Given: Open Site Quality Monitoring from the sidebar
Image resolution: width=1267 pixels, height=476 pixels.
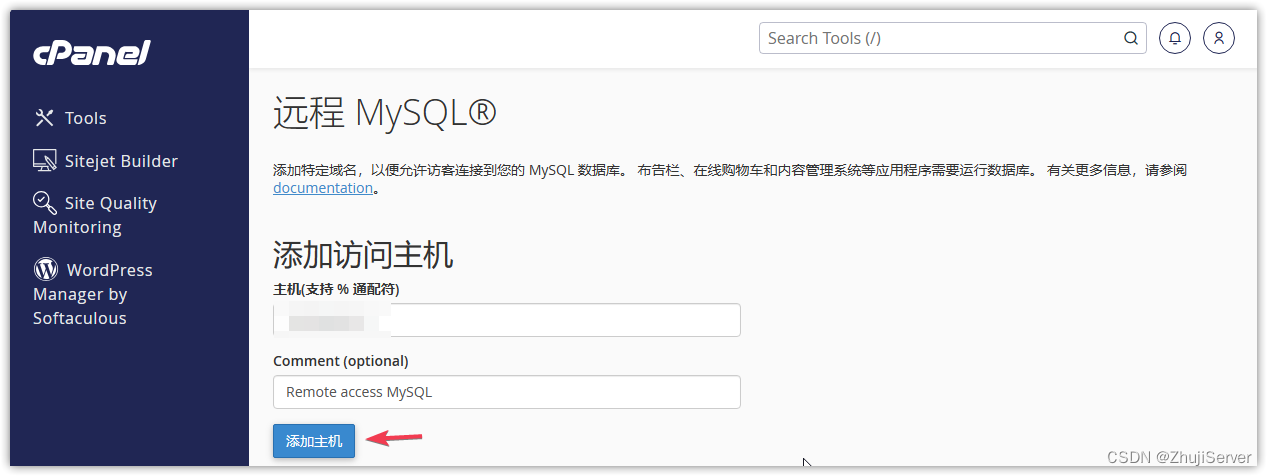Looking at the screenshot, I should click(95, 215).
